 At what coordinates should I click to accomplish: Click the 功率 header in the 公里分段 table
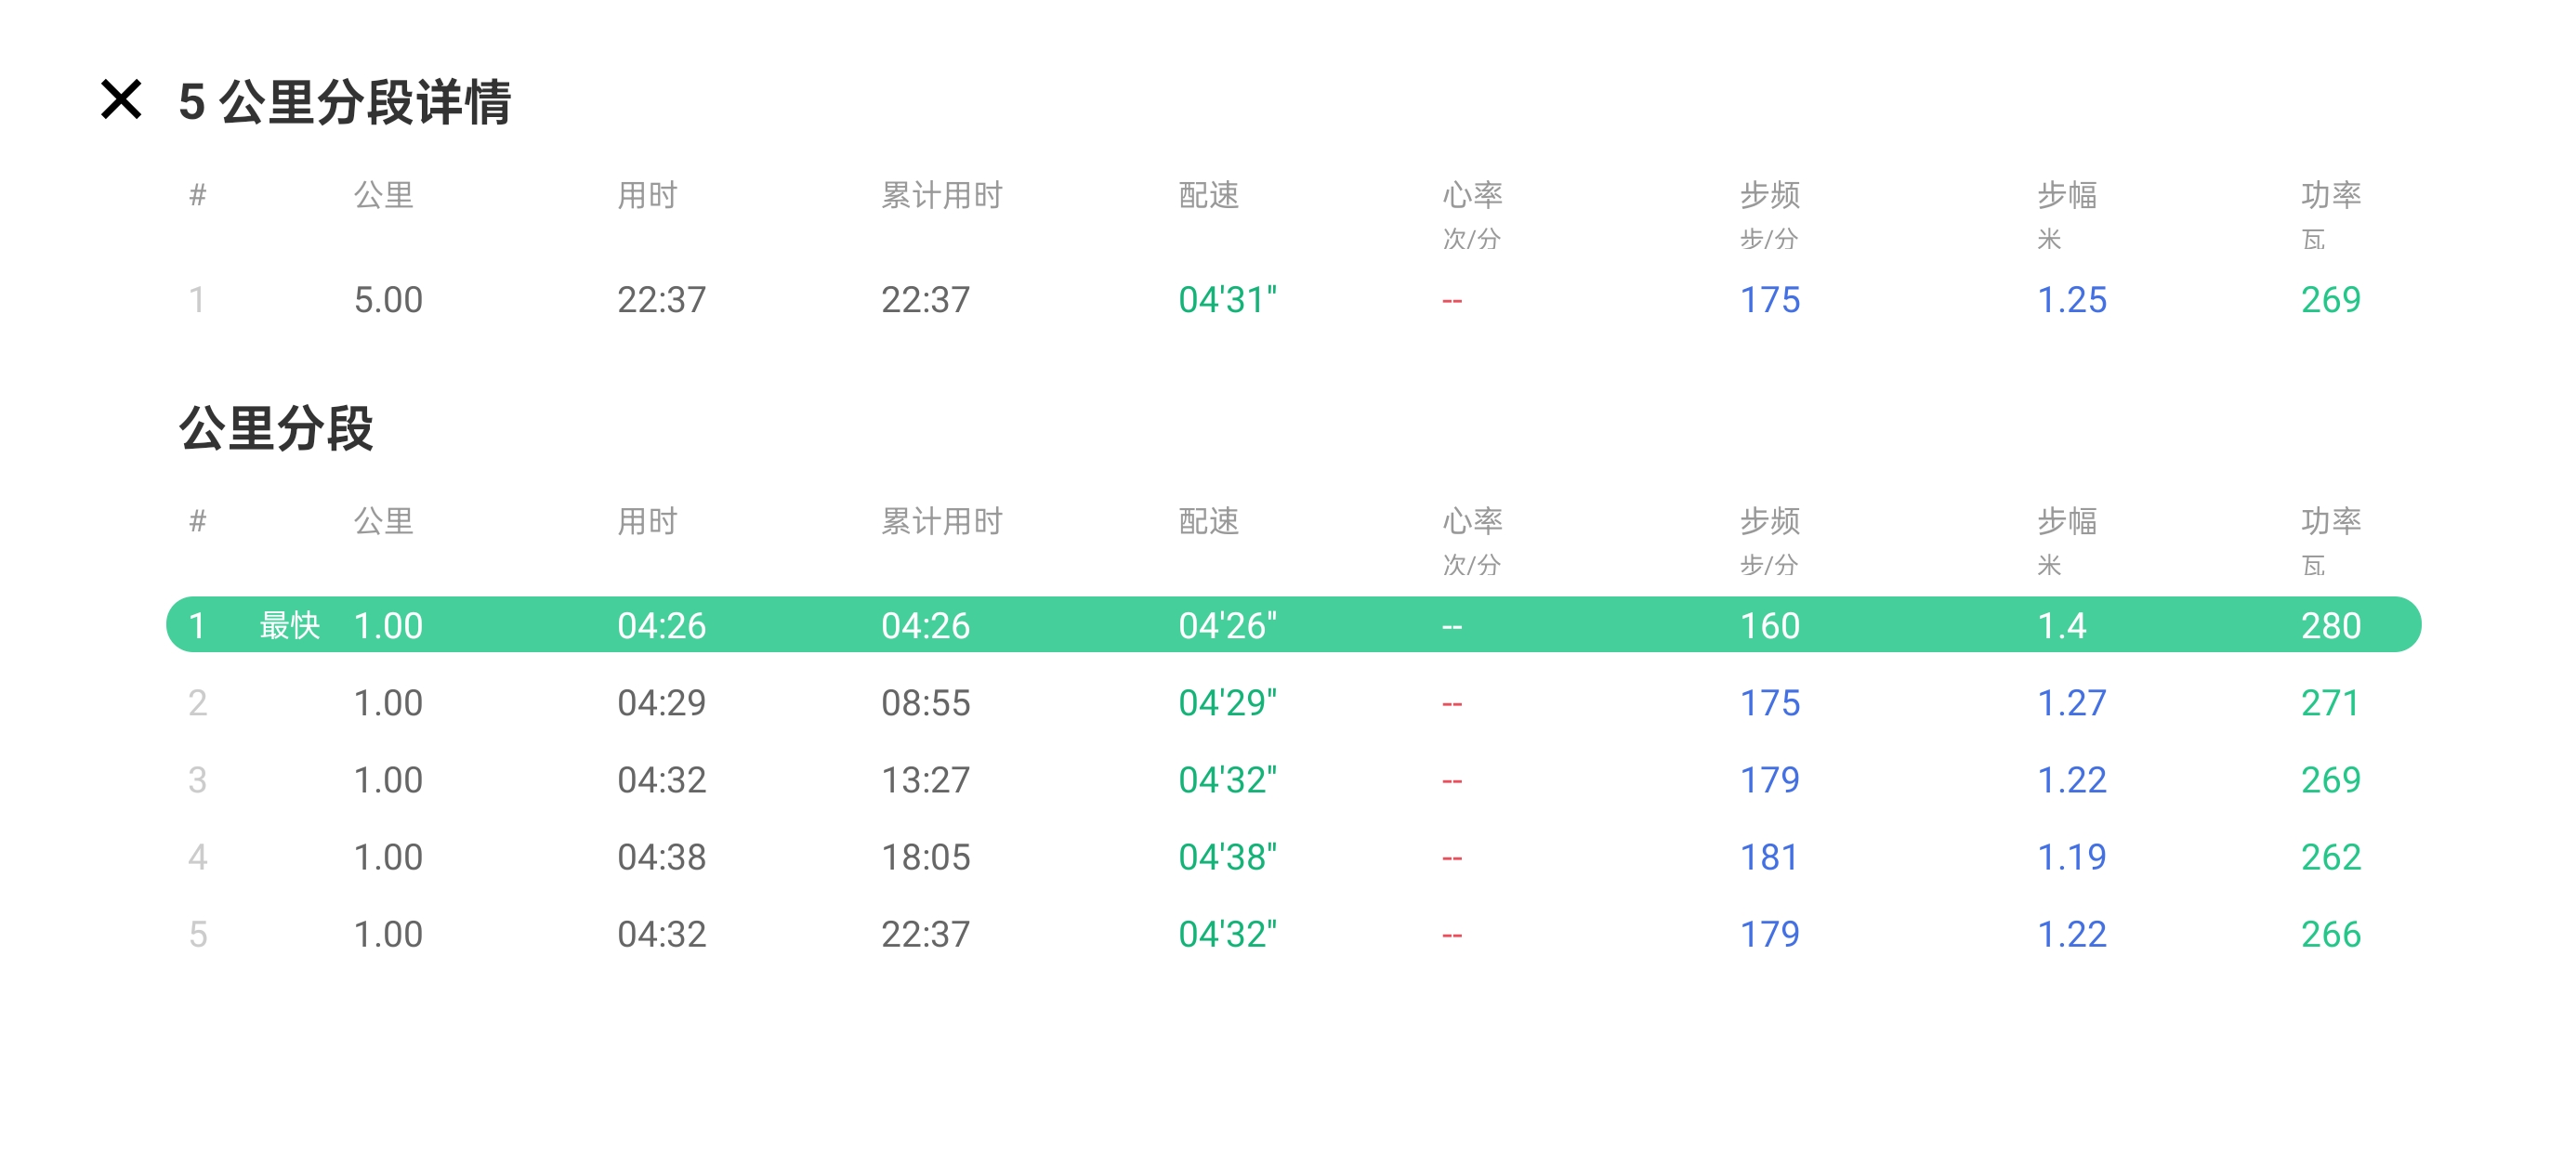[x=2330, y=521]
